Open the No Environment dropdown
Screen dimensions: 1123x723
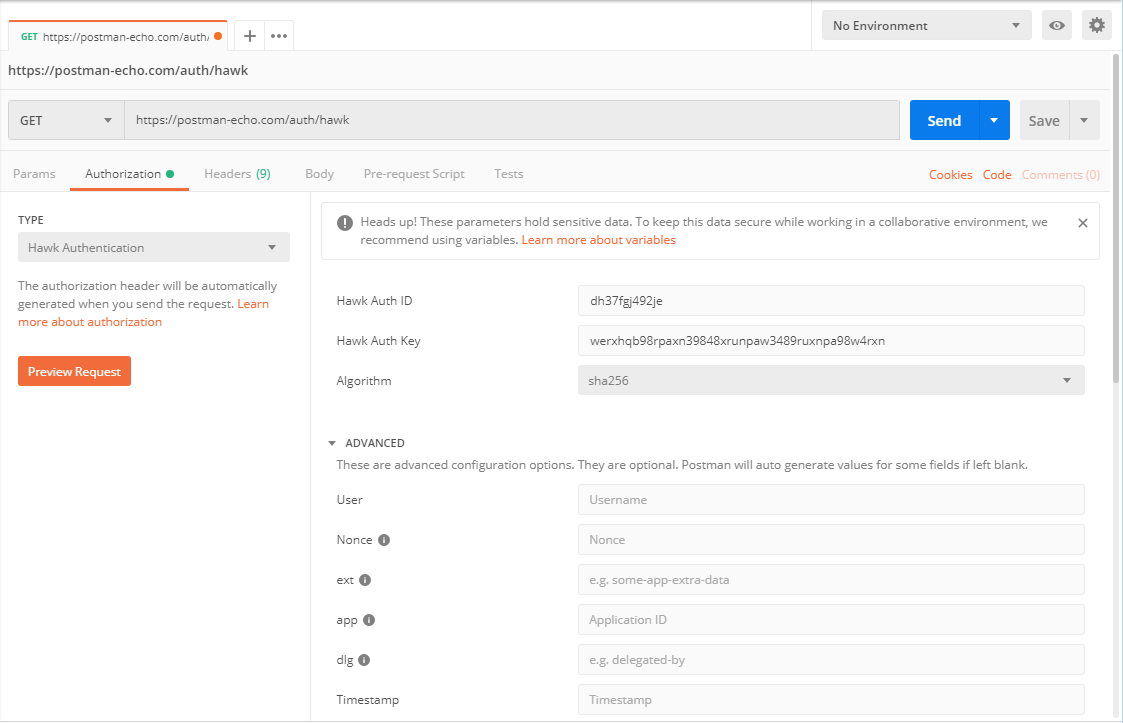(x=926, y=25)
